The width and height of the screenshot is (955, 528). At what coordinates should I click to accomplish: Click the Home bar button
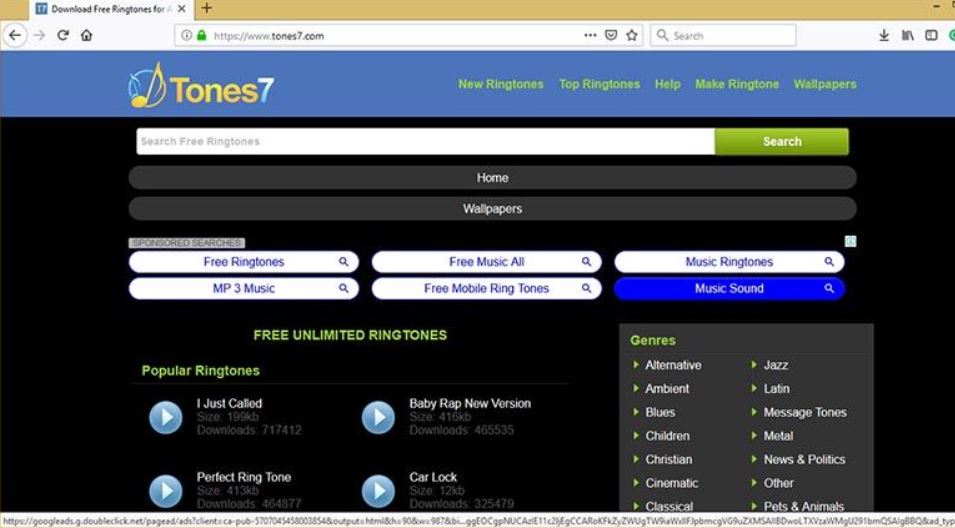[492, 178]
